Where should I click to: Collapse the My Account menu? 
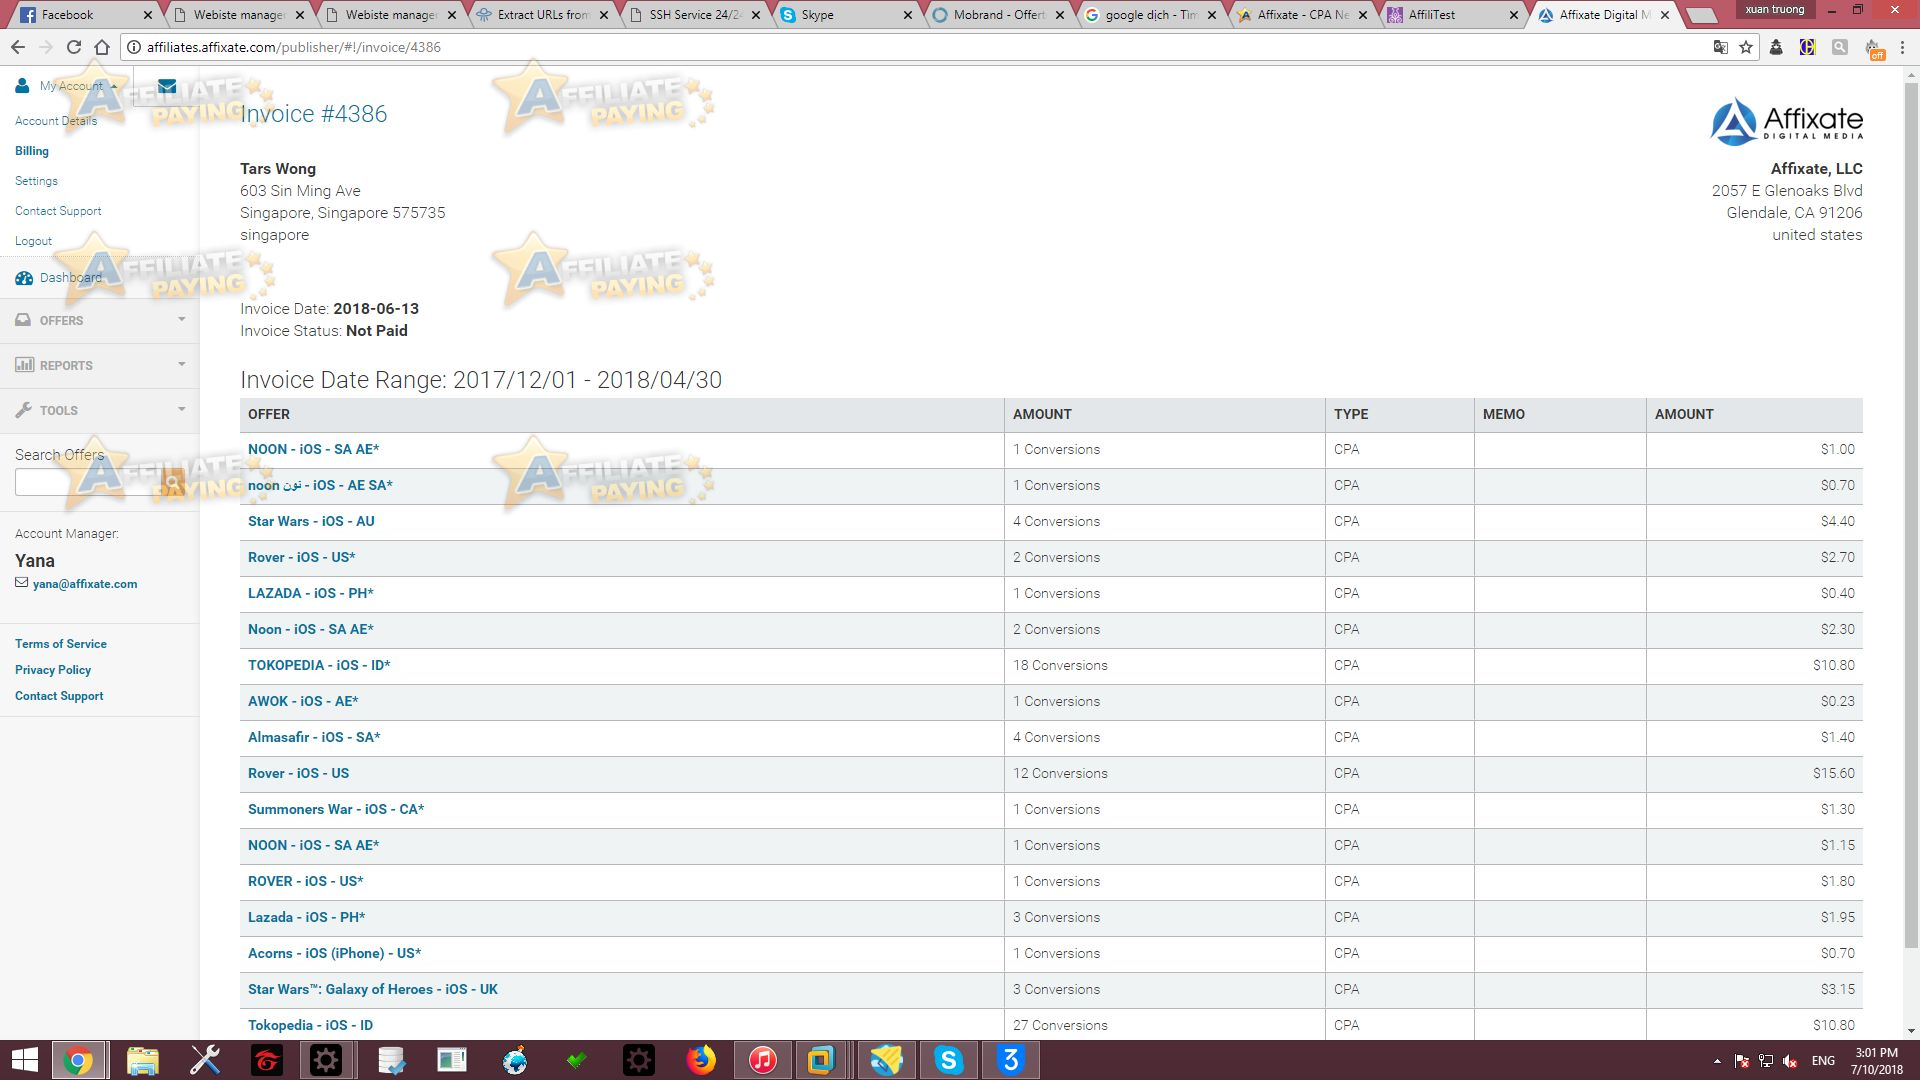[67, 86]
